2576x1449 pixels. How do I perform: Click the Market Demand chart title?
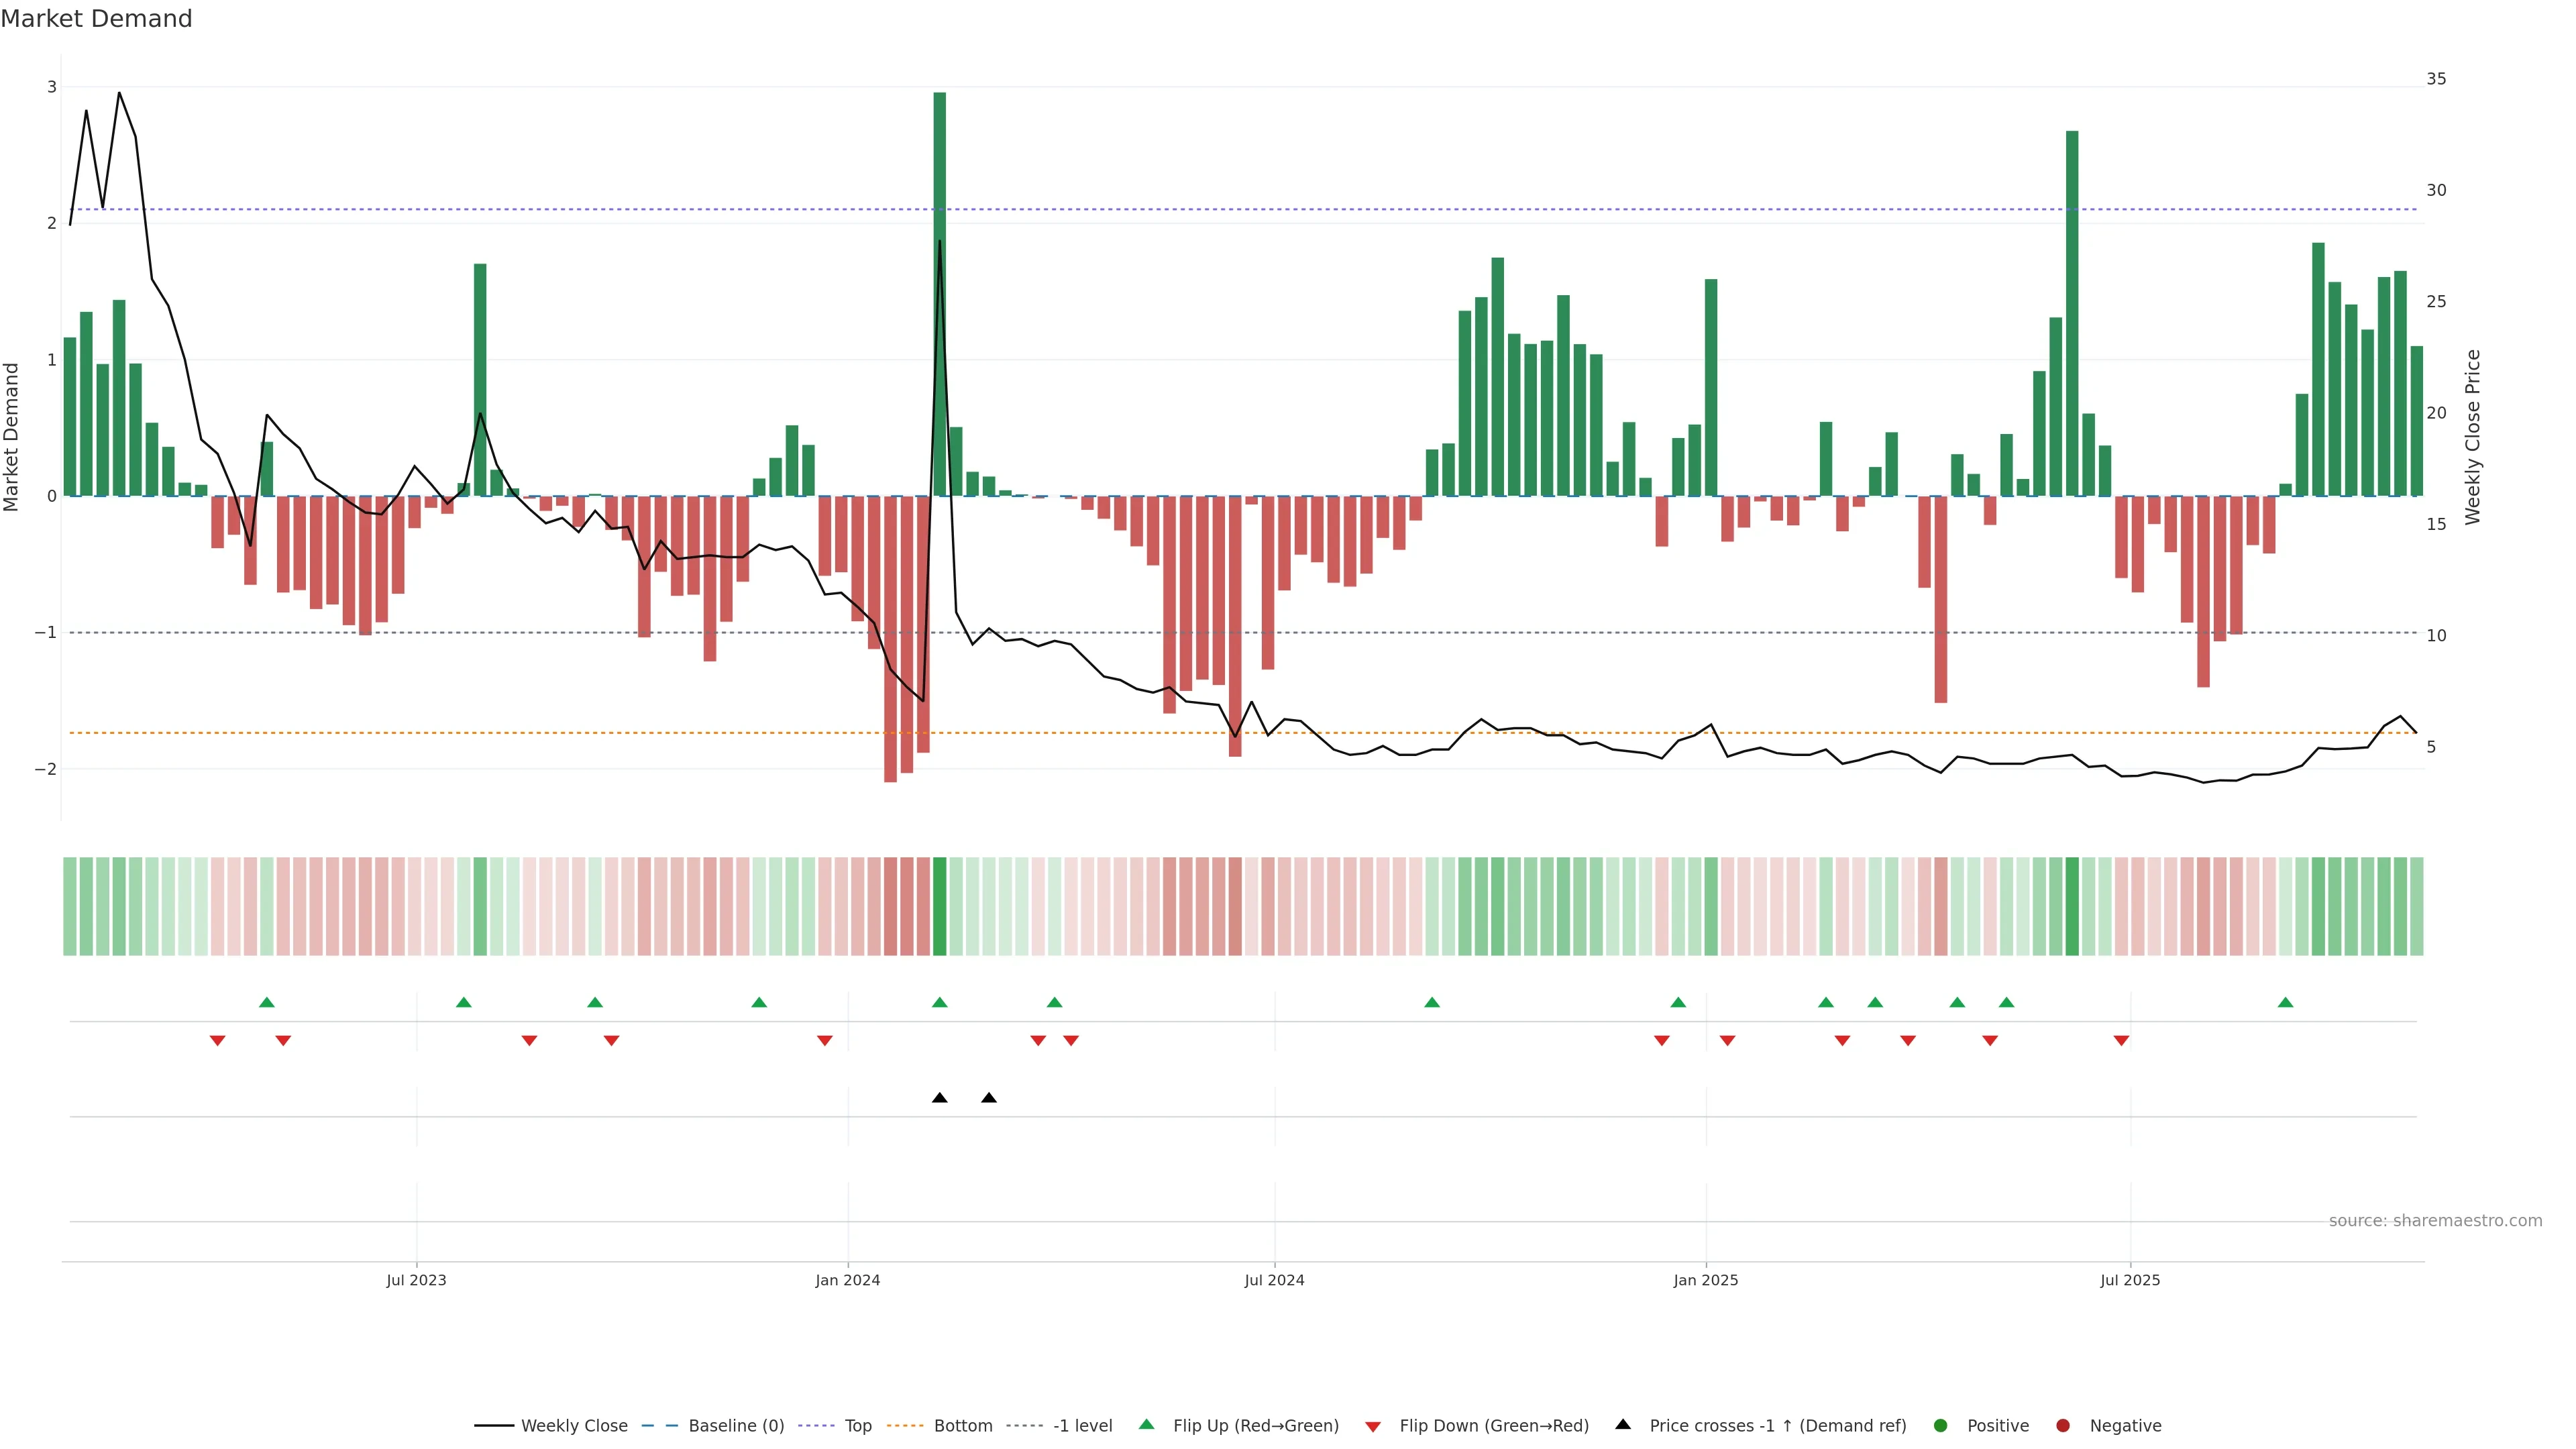click(96, 19)
